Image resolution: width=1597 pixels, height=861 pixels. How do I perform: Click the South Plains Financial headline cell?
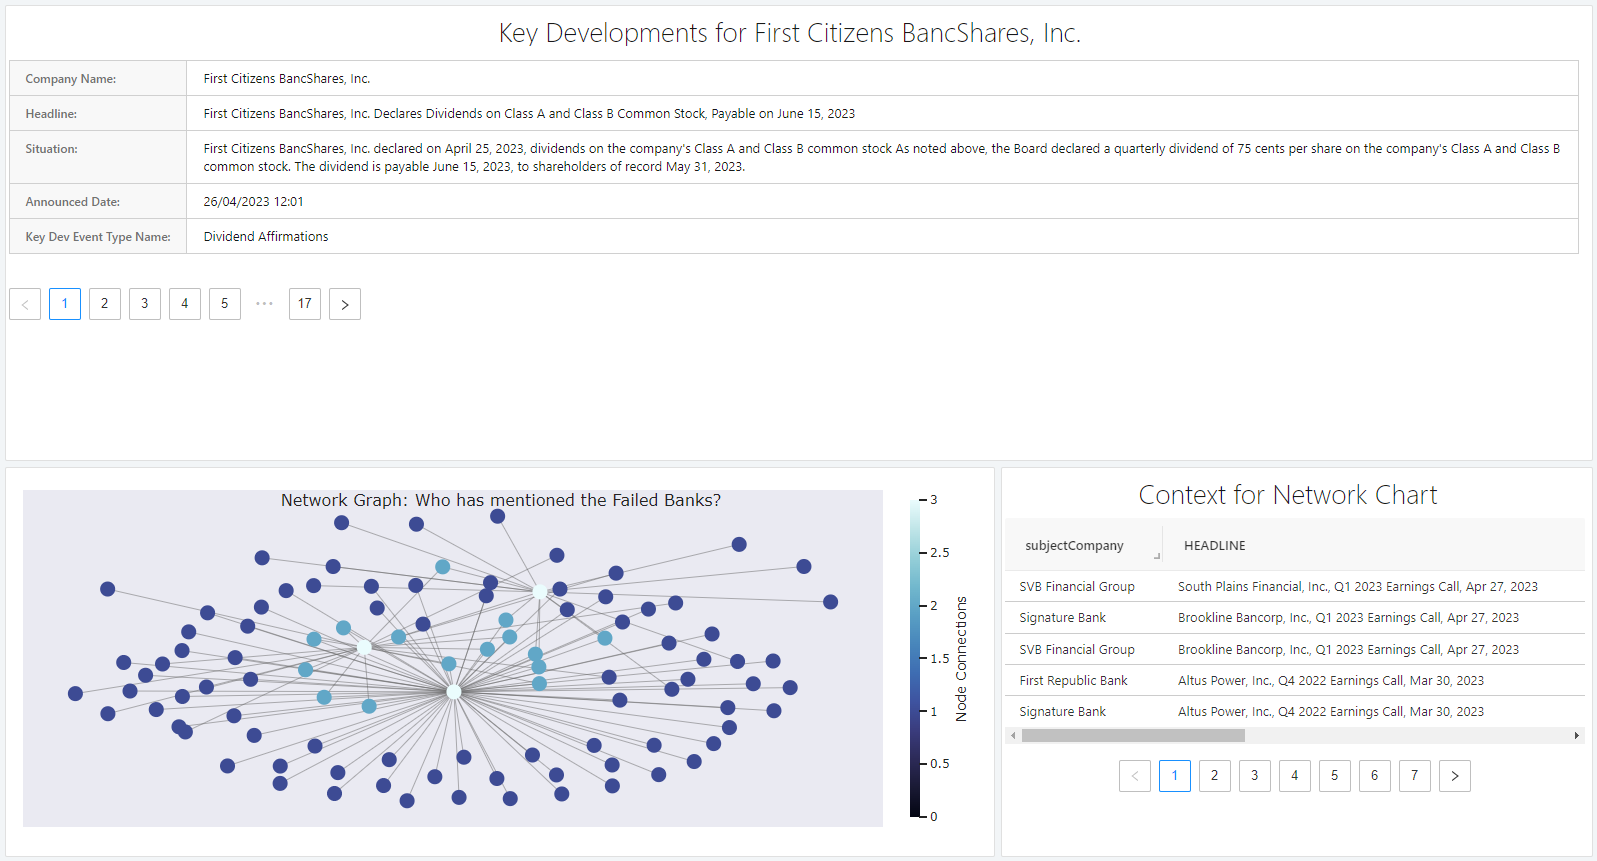1357,587
